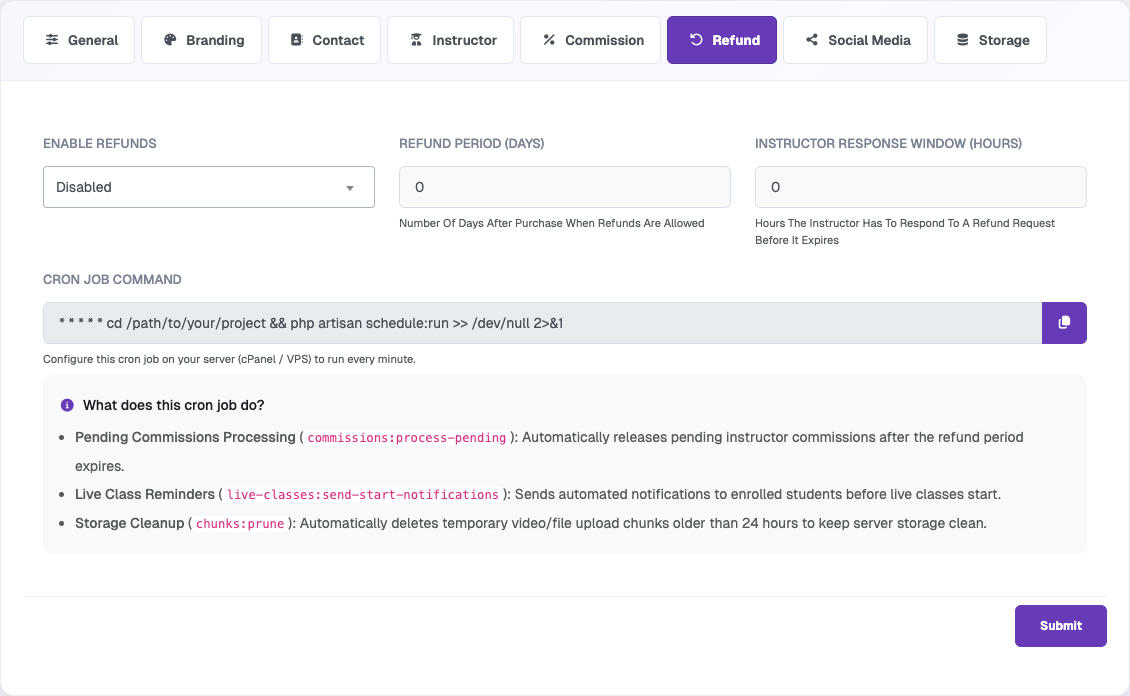This screenshot has width=1130, height=696.
Task: Click the 'Cron Job Command' label
Action: [112, 280]
